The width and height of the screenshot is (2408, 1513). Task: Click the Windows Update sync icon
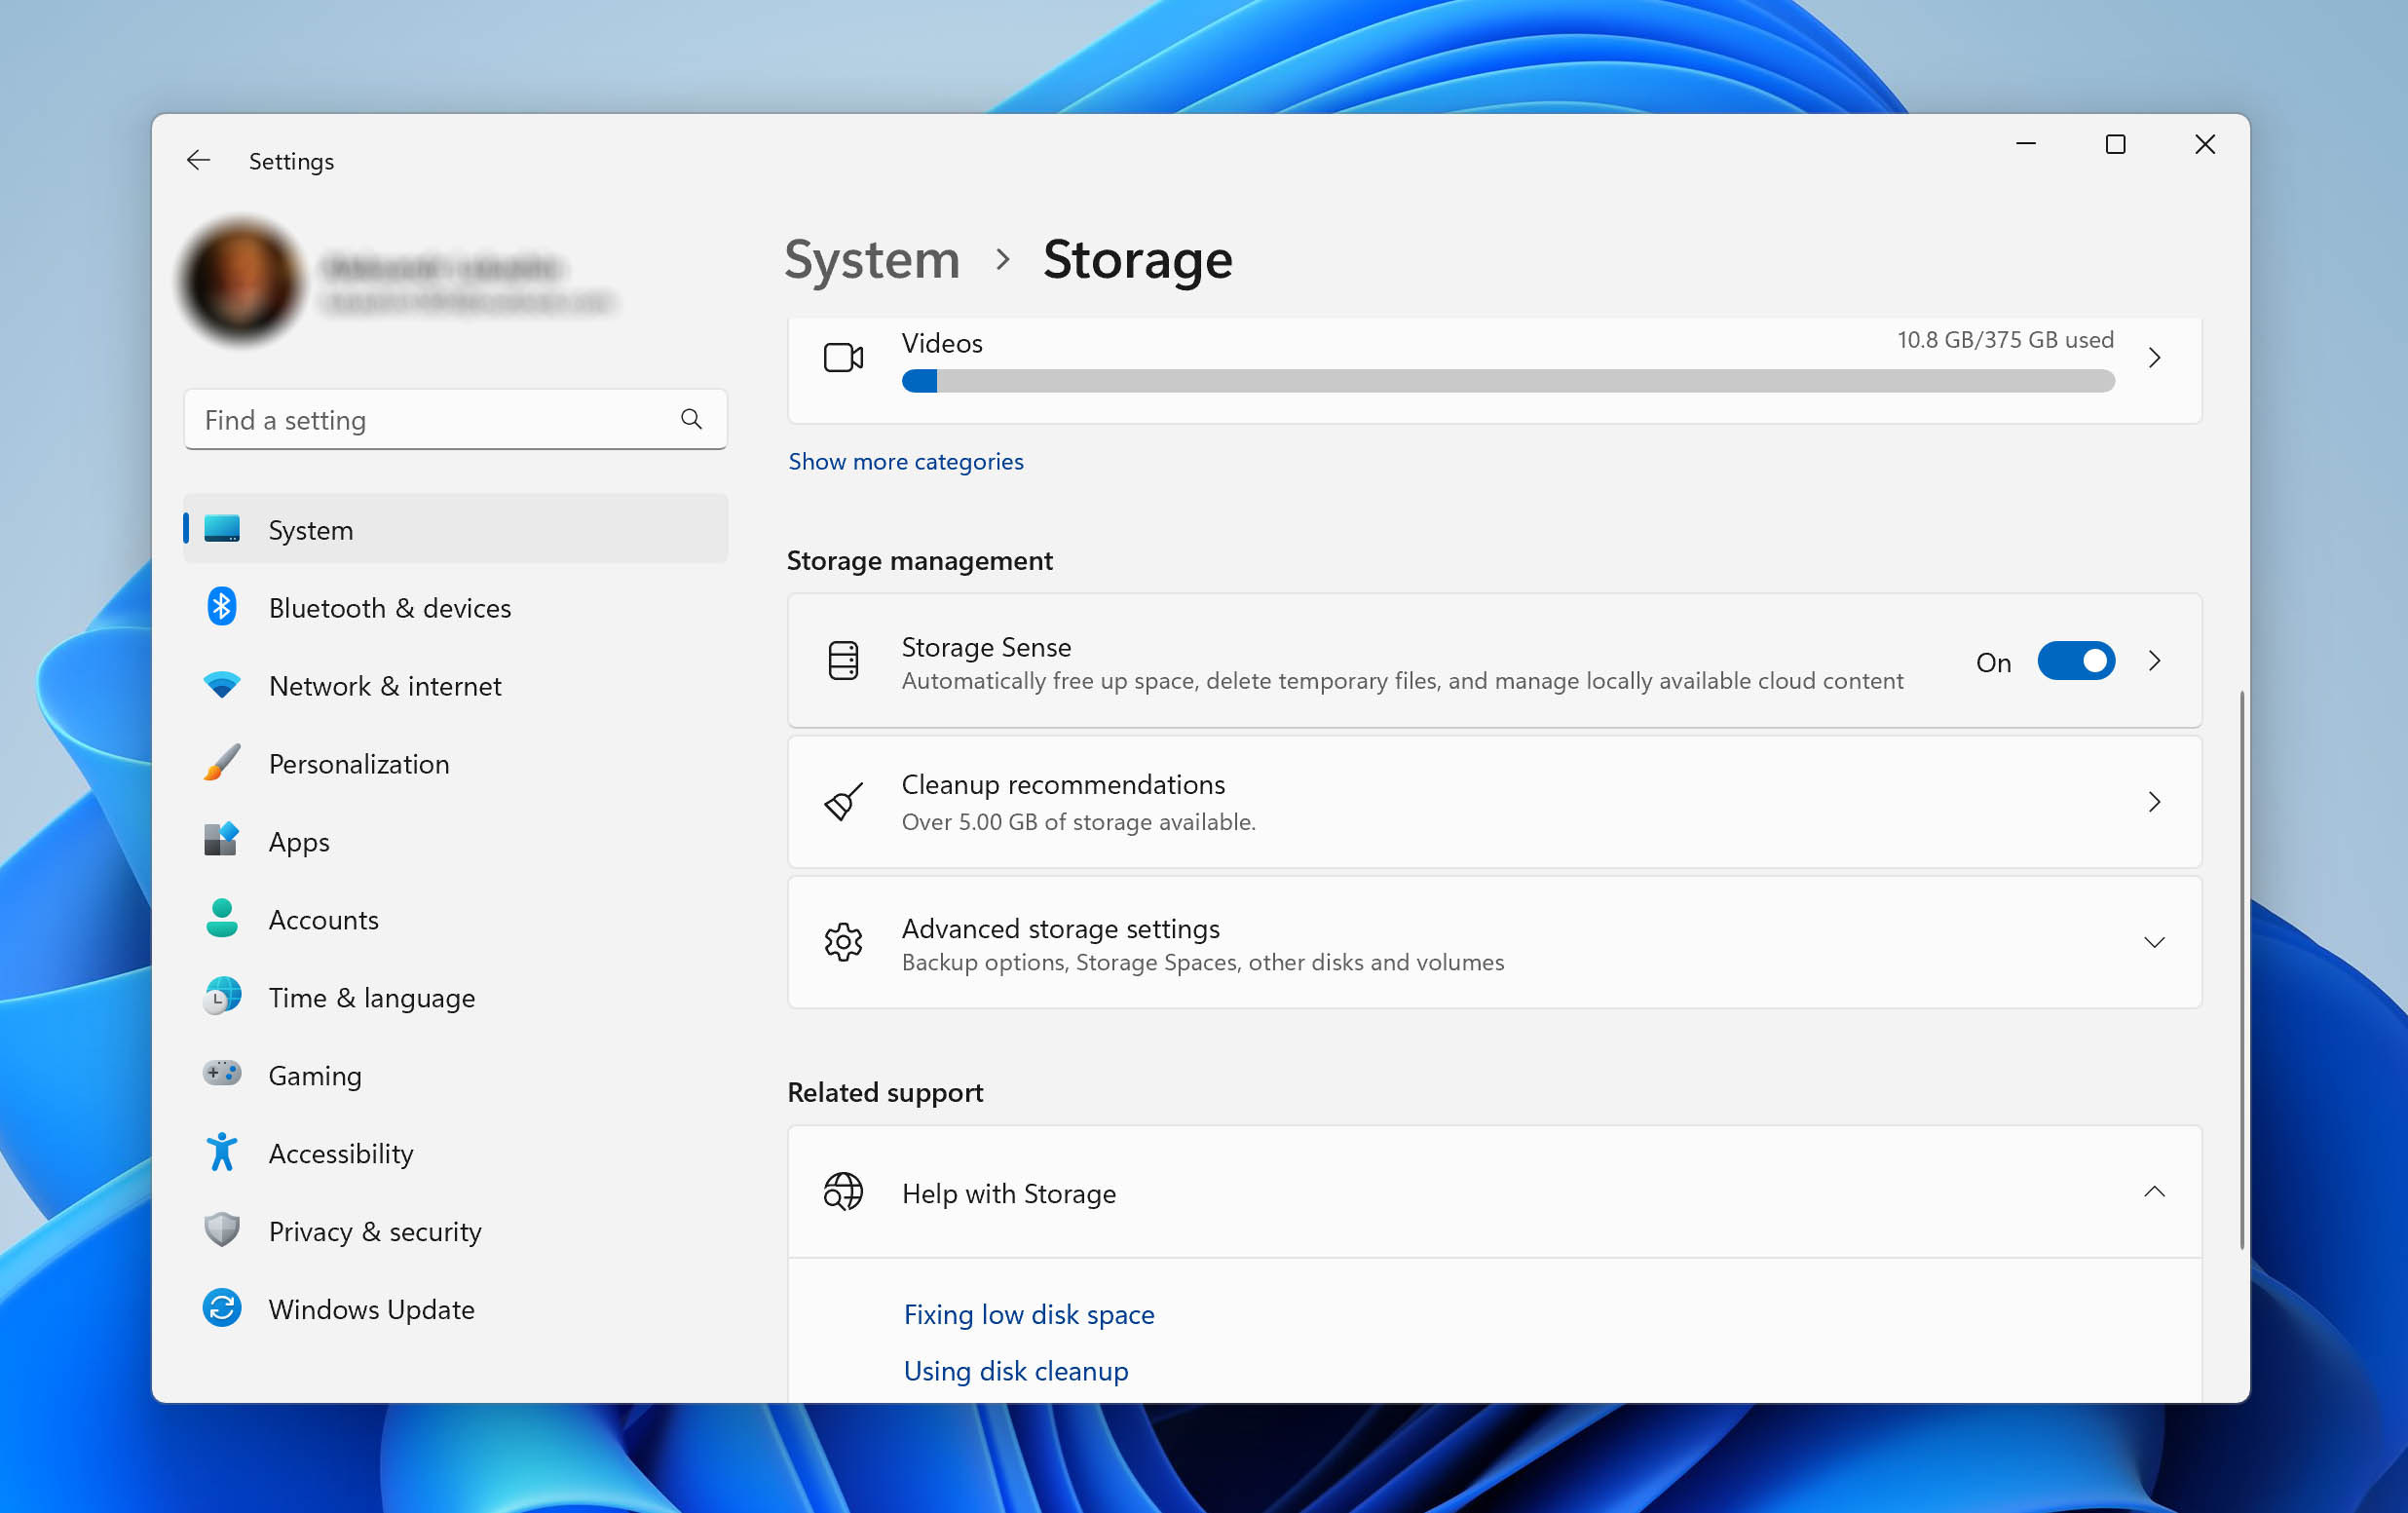tap(222, 1308)
